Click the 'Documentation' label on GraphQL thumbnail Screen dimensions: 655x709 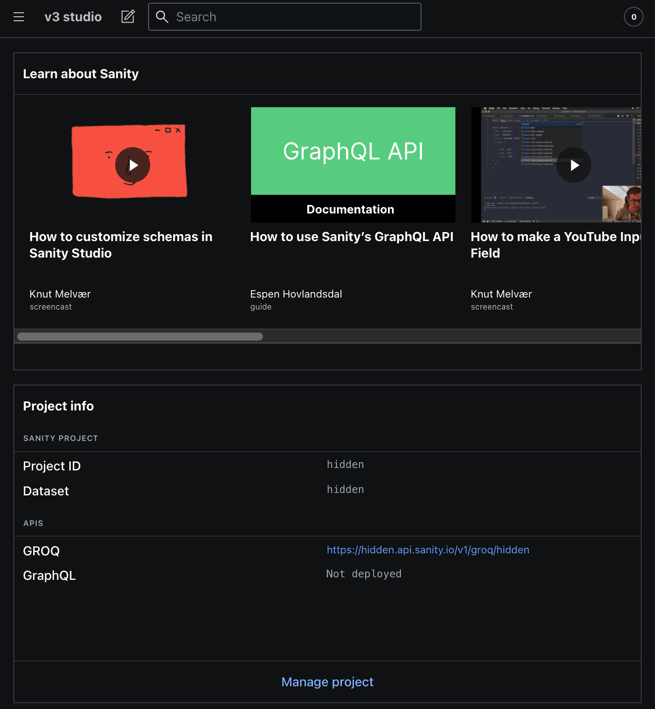[x=350, y=209]
